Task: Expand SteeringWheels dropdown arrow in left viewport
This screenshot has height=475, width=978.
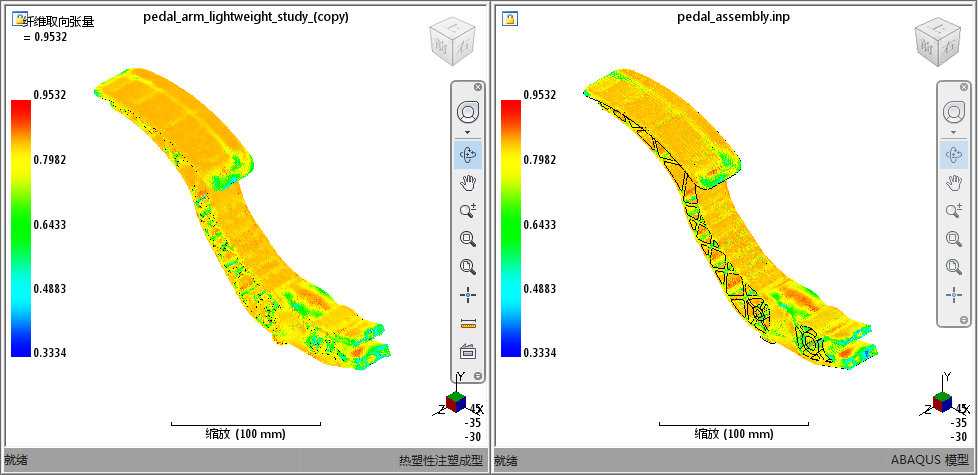Action: 468,132
